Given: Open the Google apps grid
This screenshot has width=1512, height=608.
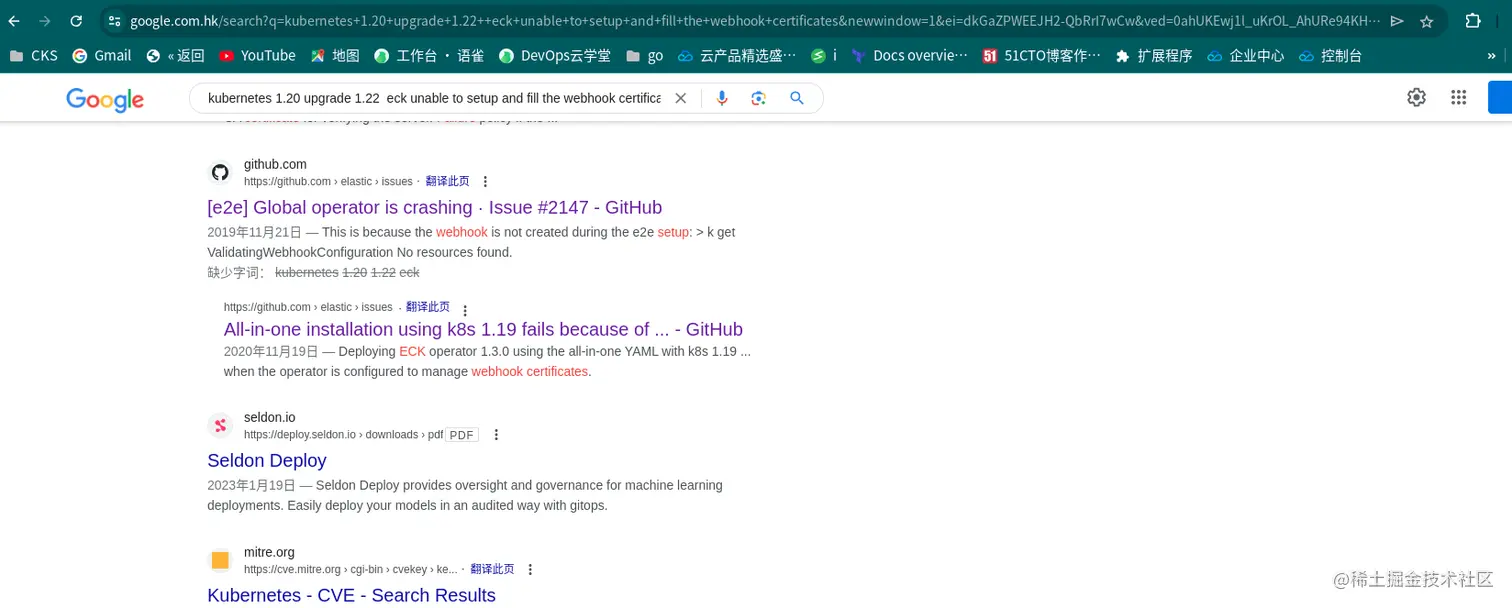Looking at the screenshot, I should tap(1459, 97).
